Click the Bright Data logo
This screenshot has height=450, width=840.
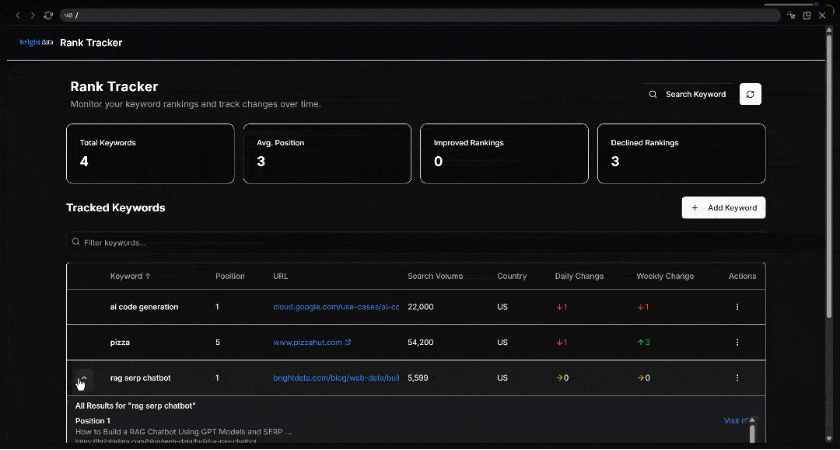[x=36, y=42]
